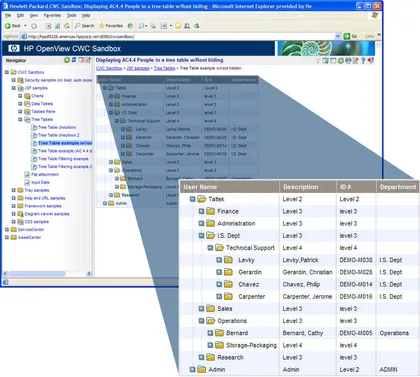Open the IE Search toolbar button
The height and width of the screenshot is (377, 420).
[84, 26]
